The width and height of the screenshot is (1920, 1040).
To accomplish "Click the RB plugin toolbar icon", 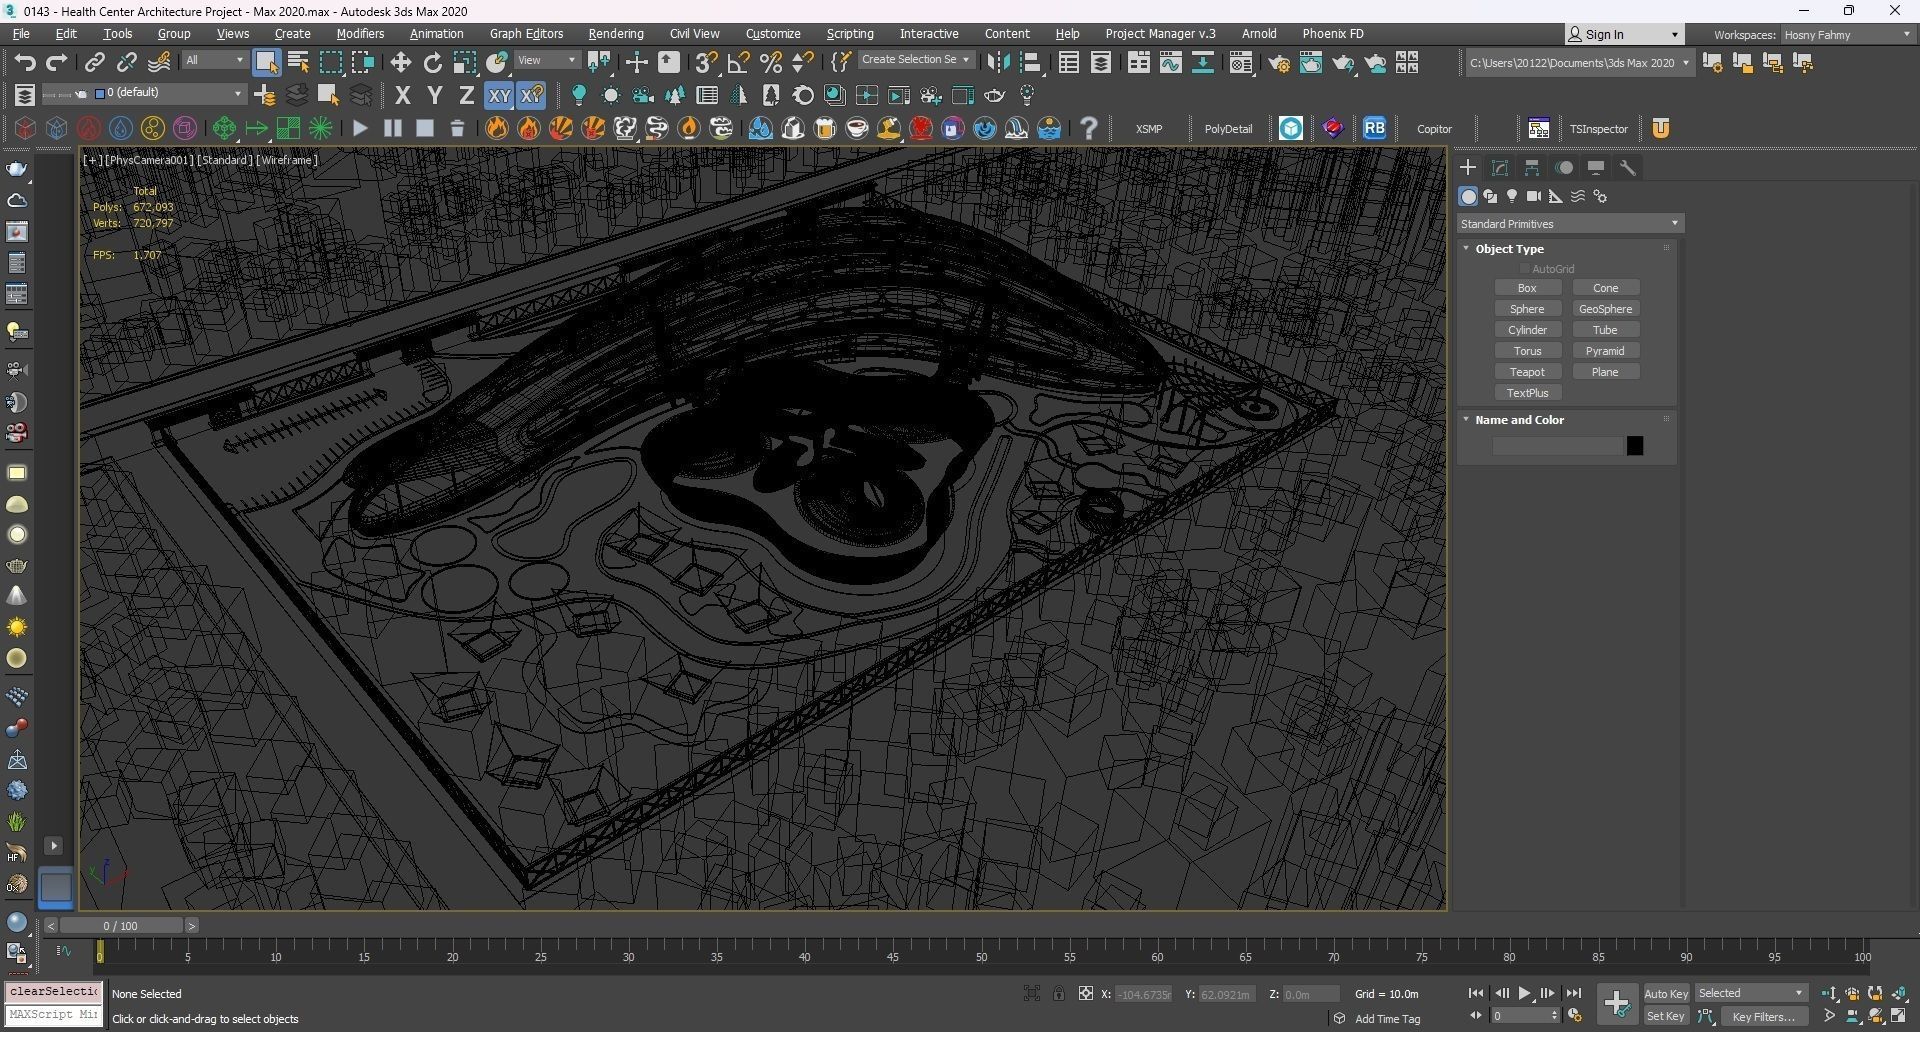I will 1375,129.
